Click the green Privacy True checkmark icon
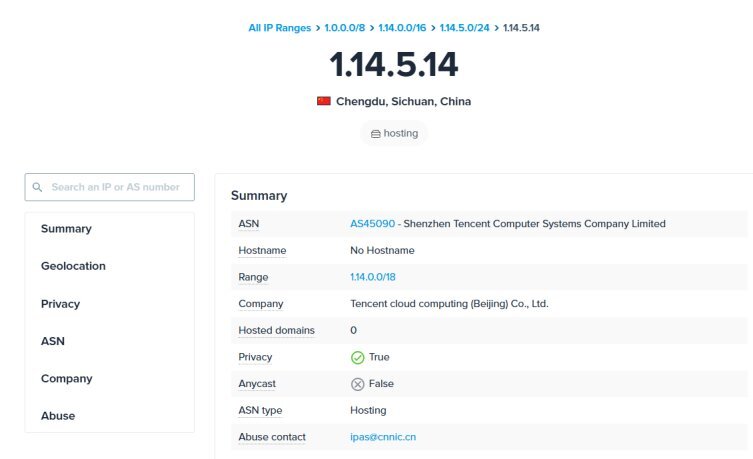This screenshot has width=753, height=459. tap(358, 358)
